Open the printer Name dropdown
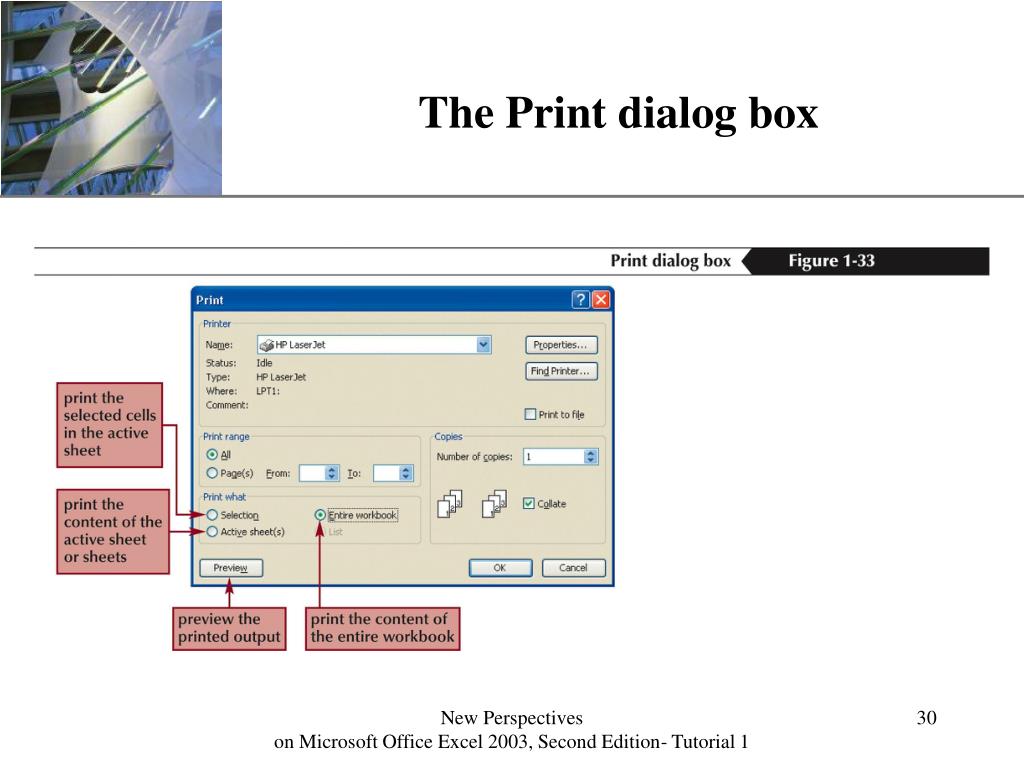The height and width of the screenshot is (768, 1024). [483, 345]
